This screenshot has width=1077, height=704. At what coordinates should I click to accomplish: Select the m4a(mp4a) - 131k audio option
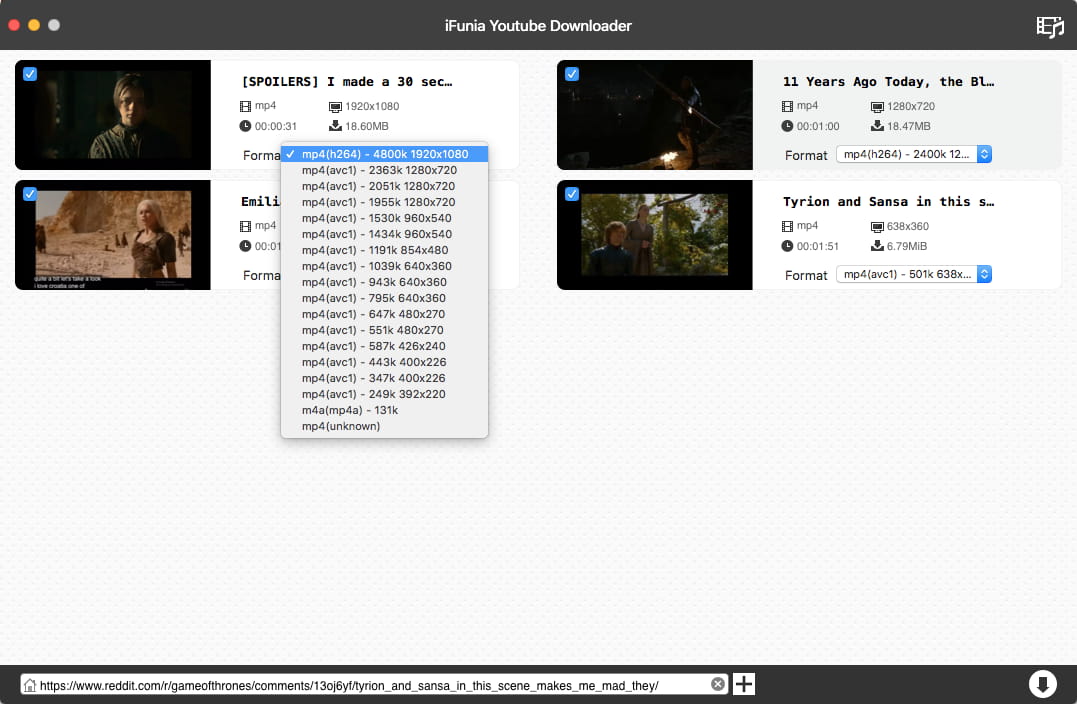(350, 410)
